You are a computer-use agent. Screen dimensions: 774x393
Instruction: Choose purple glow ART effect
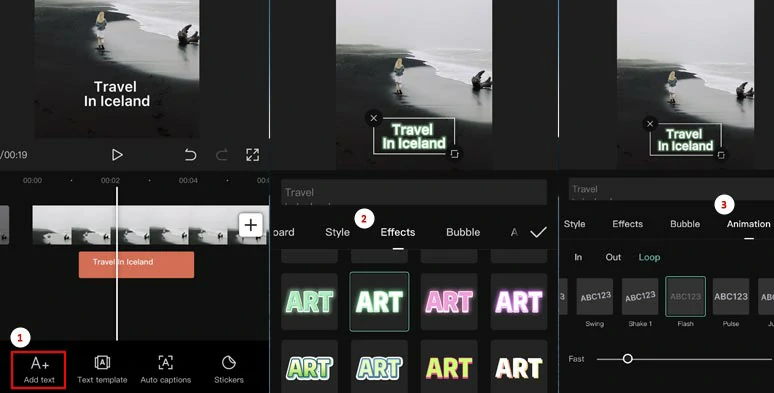pyautogui.click(x=519, y=302)
